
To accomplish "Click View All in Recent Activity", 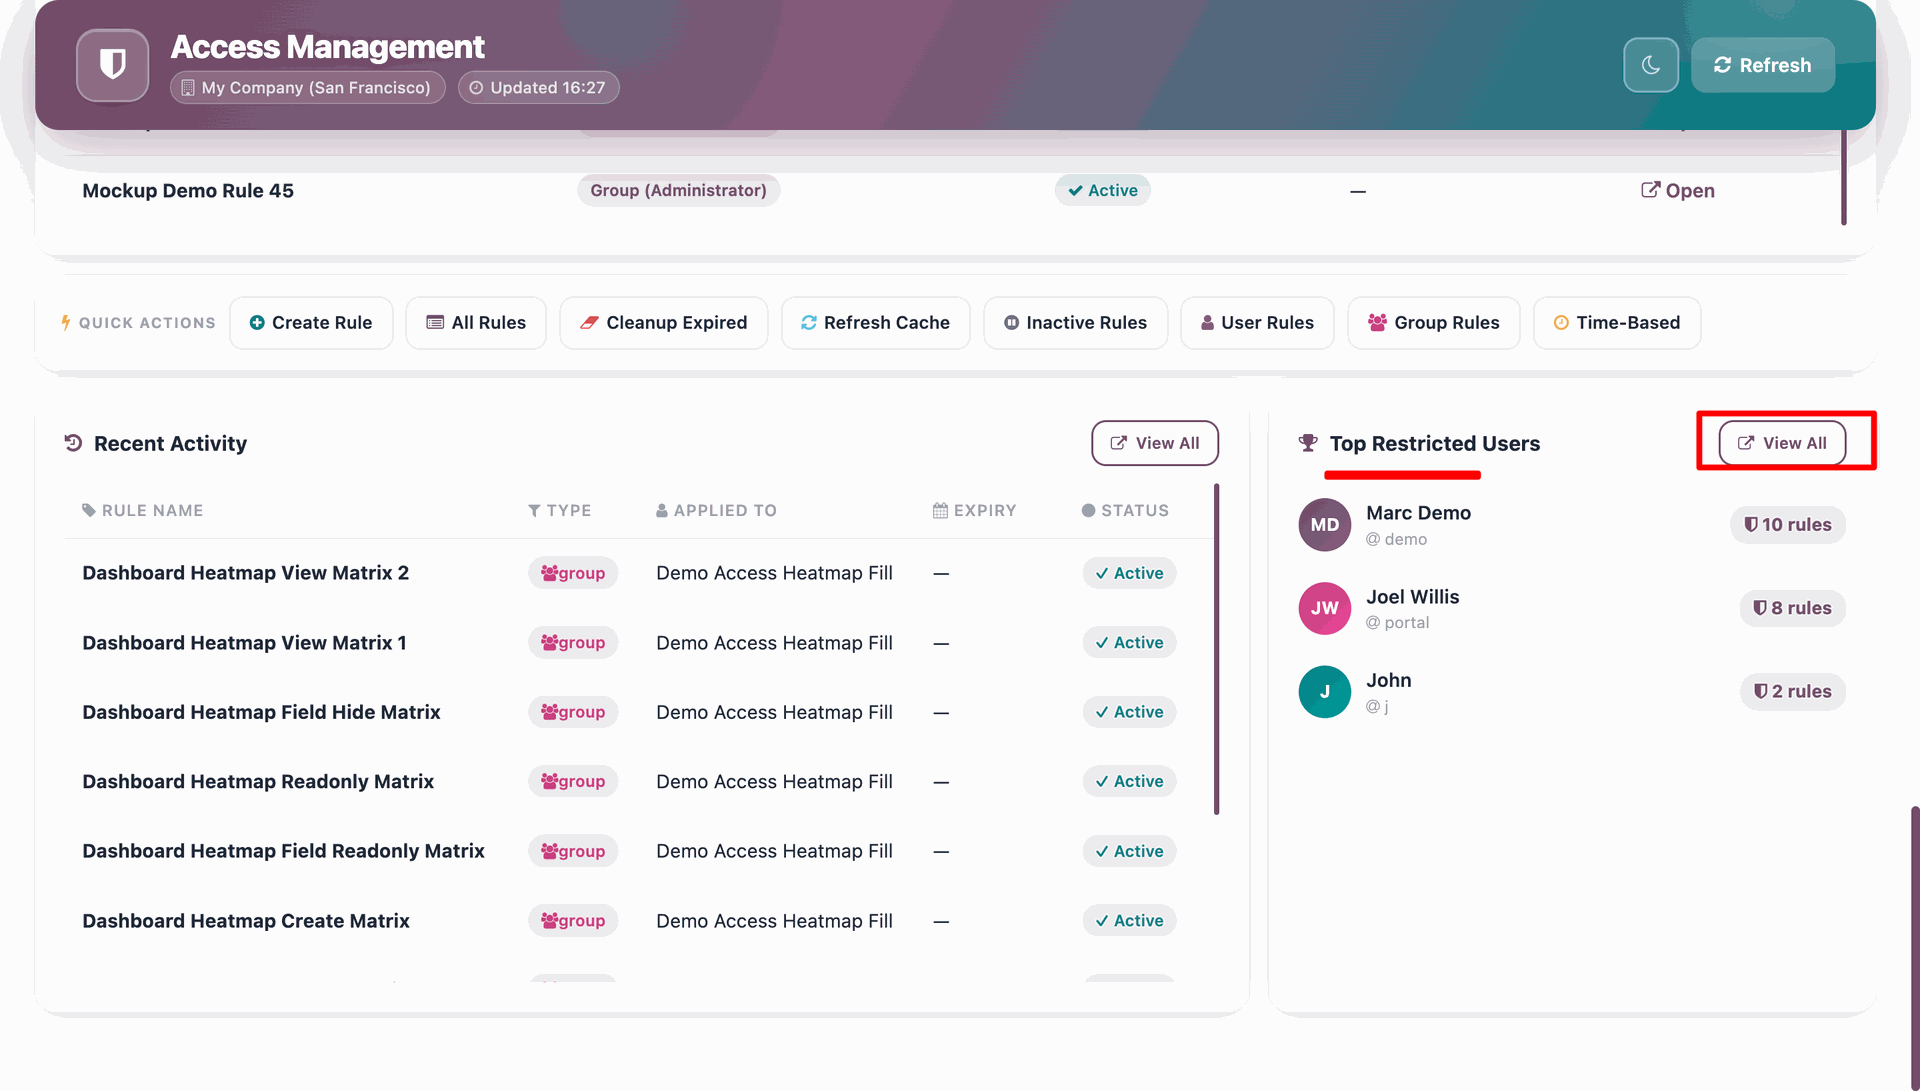I will pos(1154,443).
